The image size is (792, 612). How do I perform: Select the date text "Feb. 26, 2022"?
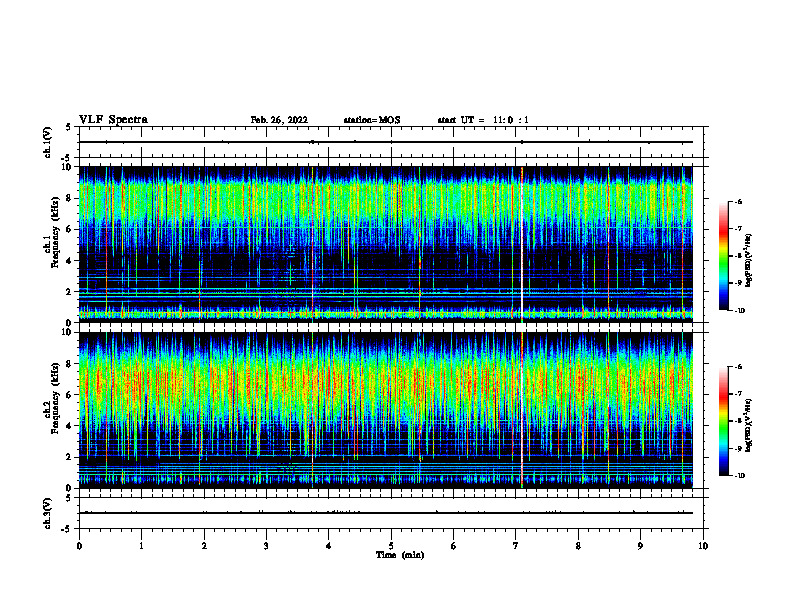pyautogui.click(x=279, y=120)
